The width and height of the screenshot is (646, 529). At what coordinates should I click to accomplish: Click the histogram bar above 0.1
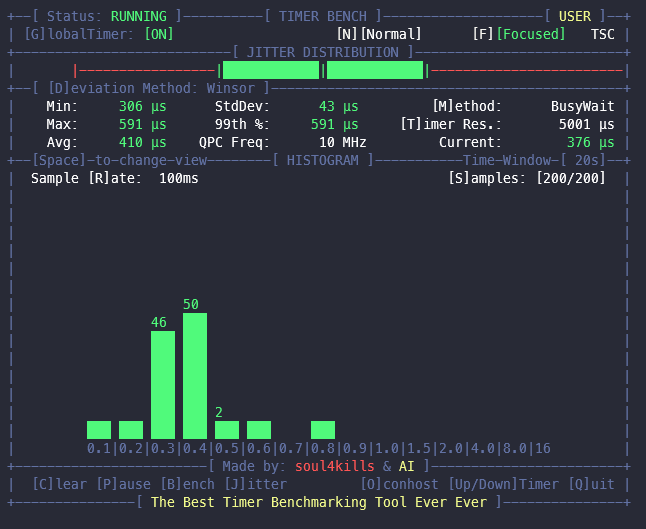(99, 430)
